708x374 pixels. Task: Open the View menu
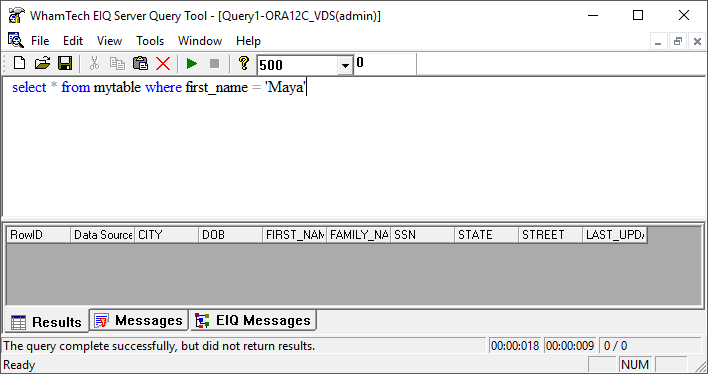109,41
